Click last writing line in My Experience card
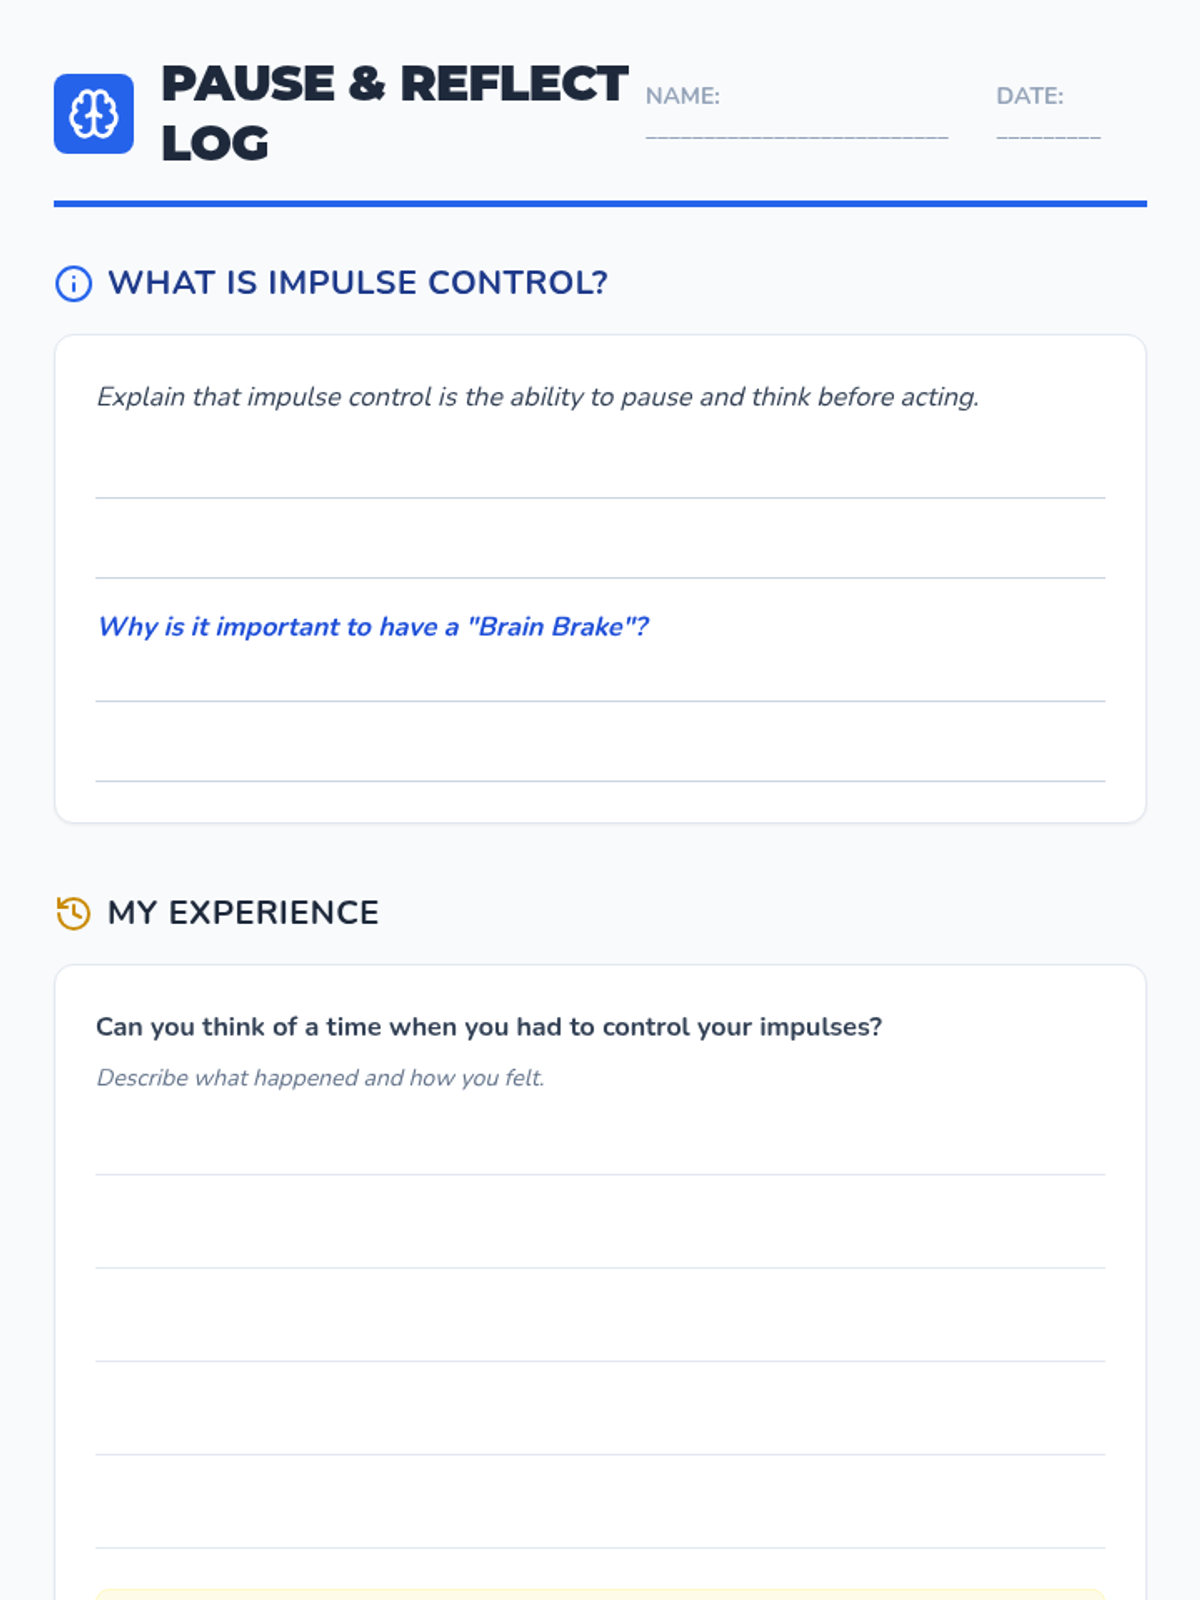1200x1600 pixels. [x=600, y=1526]
